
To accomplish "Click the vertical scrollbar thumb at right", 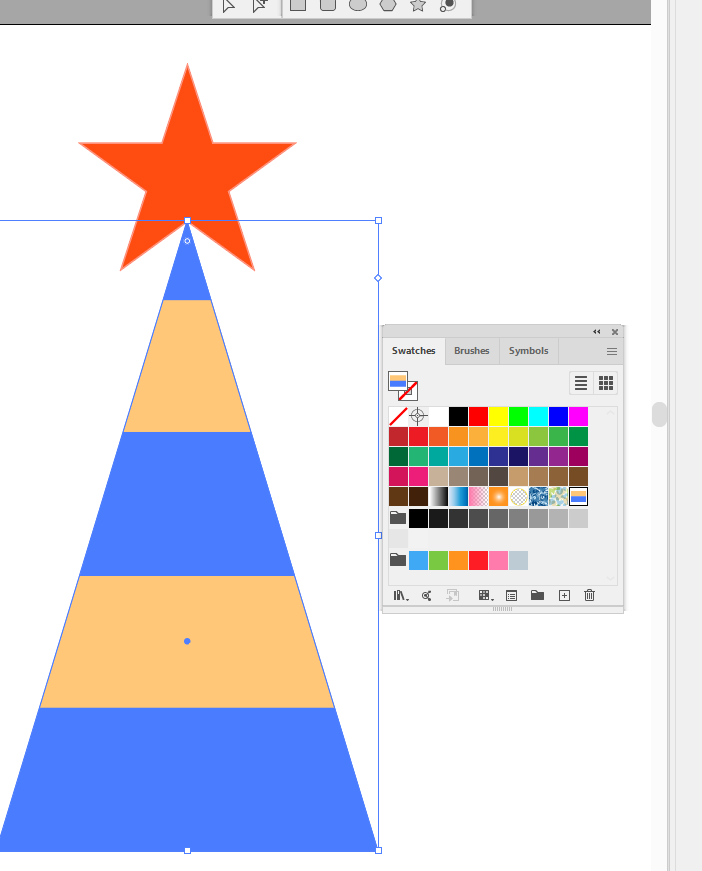I will coord(659,414).
